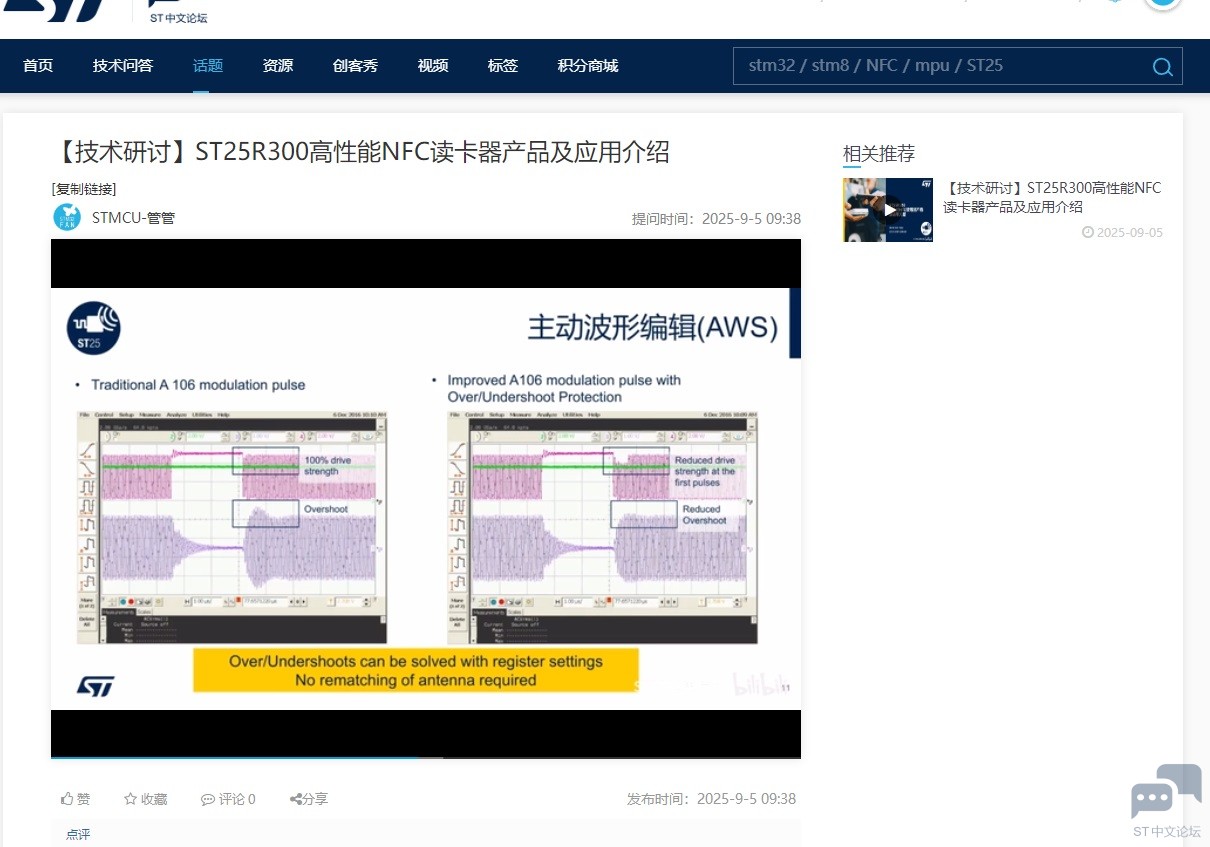Click the [复制链接] copy link

click(84, 189)
